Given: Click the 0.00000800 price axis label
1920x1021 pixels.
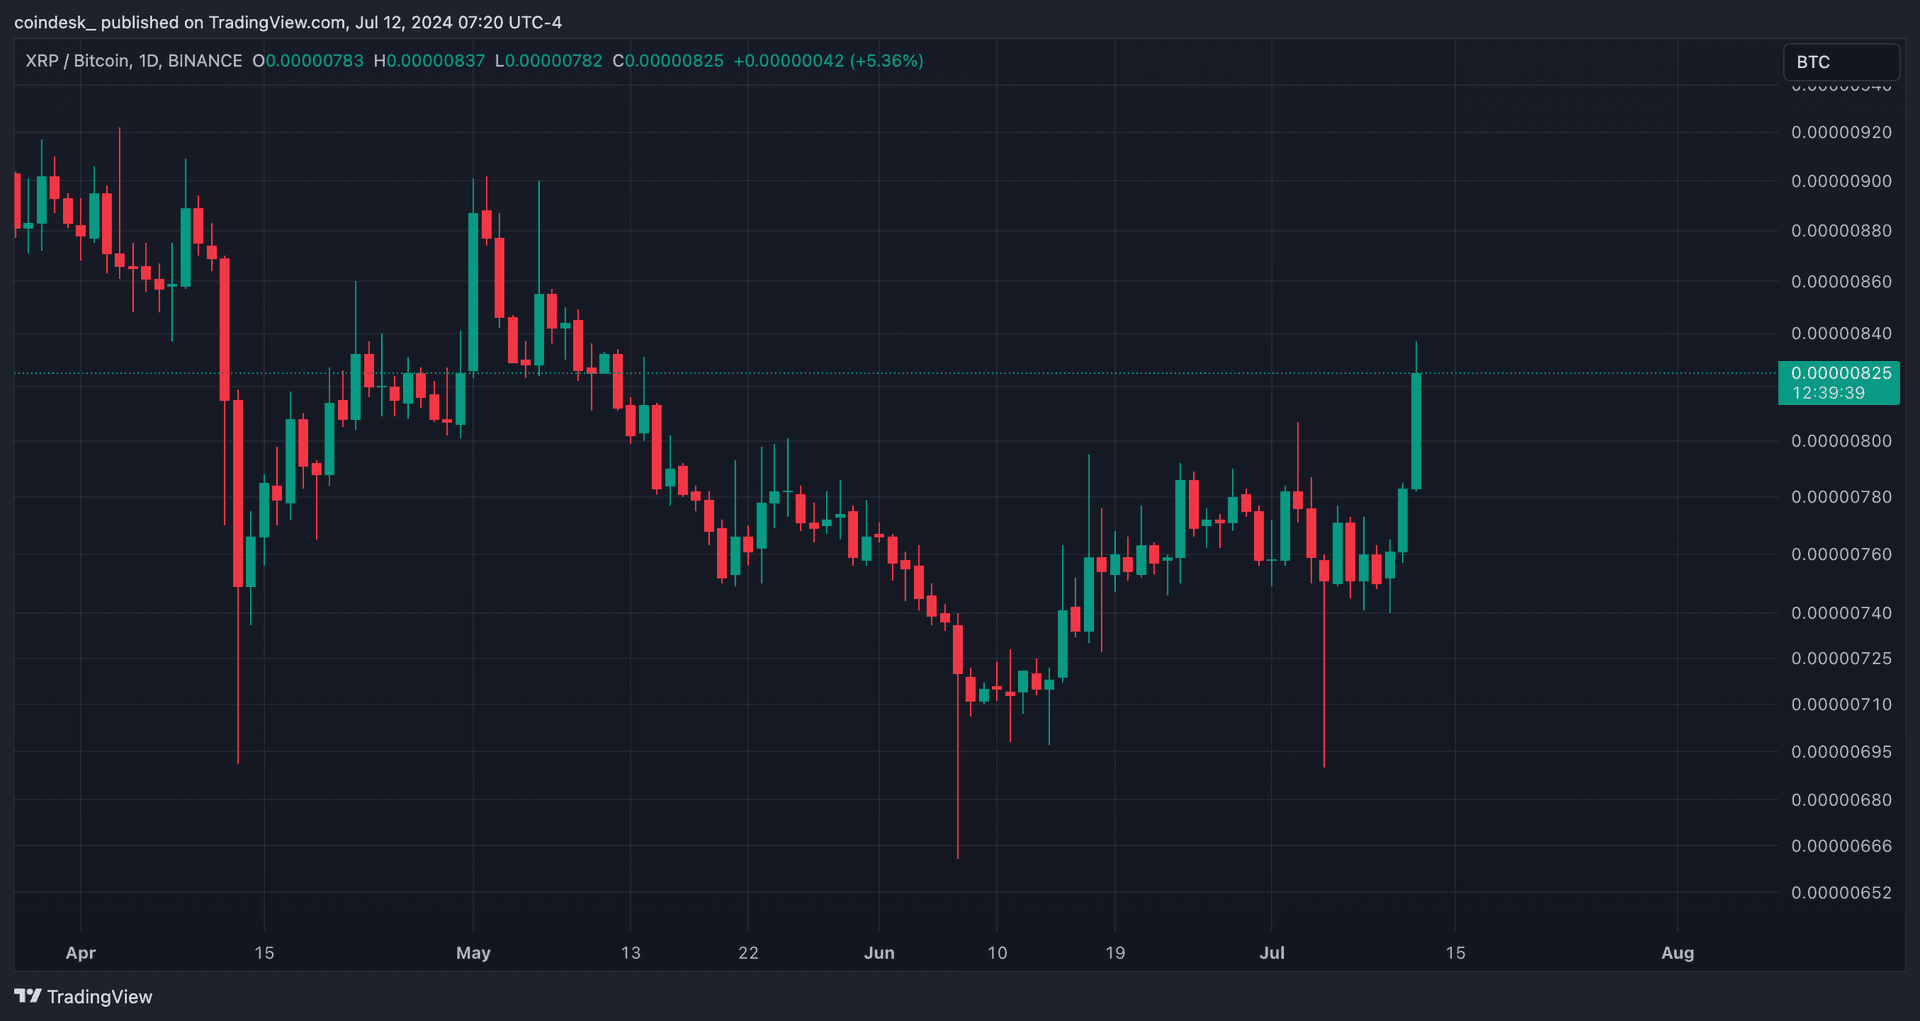Looking at the screenshot, I should click(x=1841, y=441).
